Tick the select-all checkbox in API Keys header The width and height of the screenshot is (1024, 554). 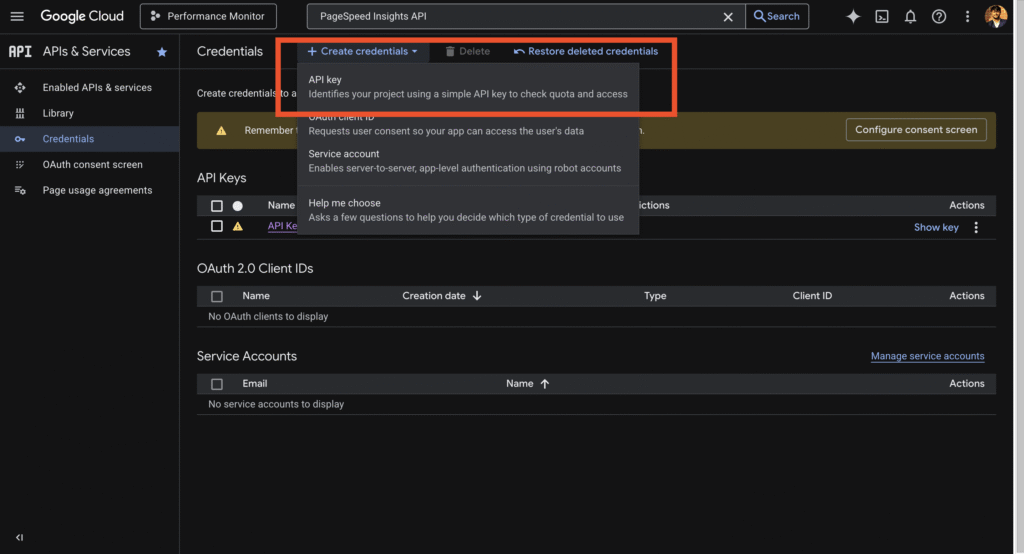217,206
